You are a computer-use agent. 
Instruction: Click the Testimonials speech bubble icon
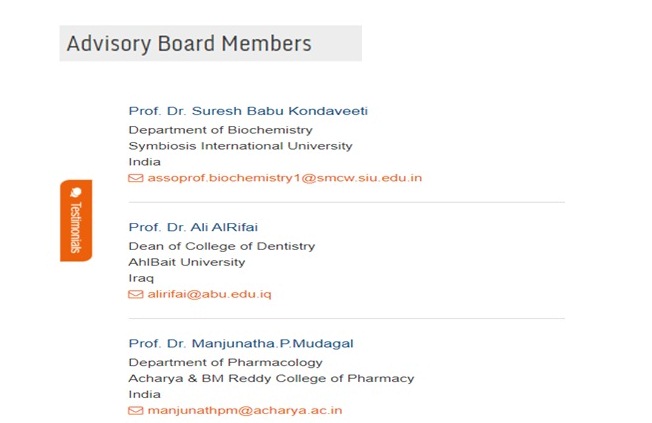click(x=76, y=192)
